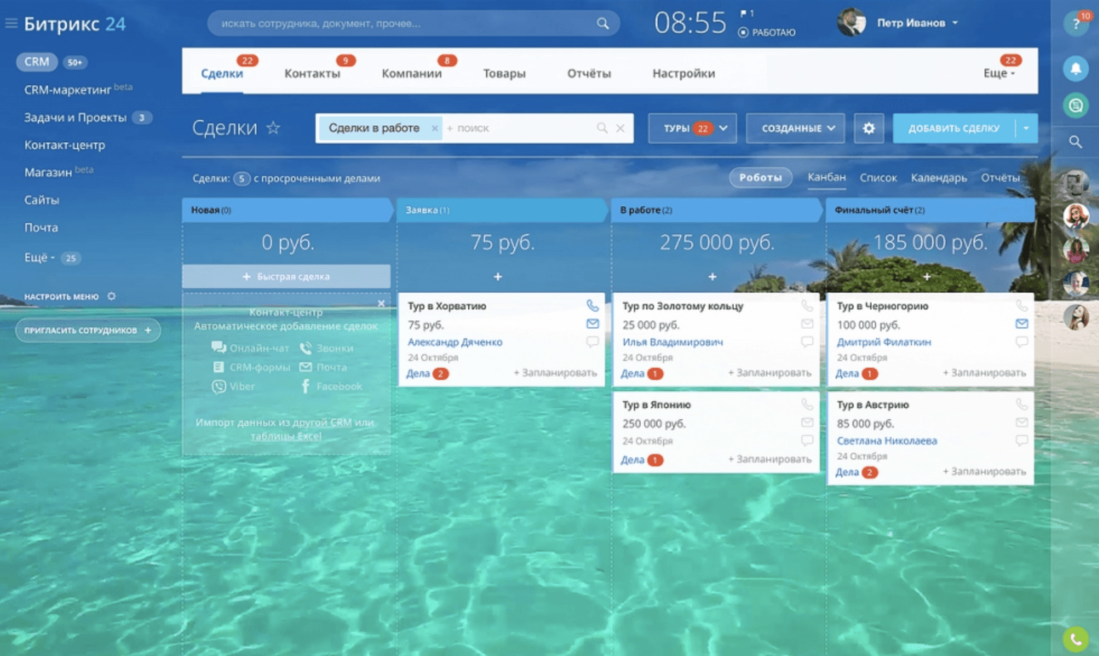Click Импорт данных из другой CRM link

(285, 429)
